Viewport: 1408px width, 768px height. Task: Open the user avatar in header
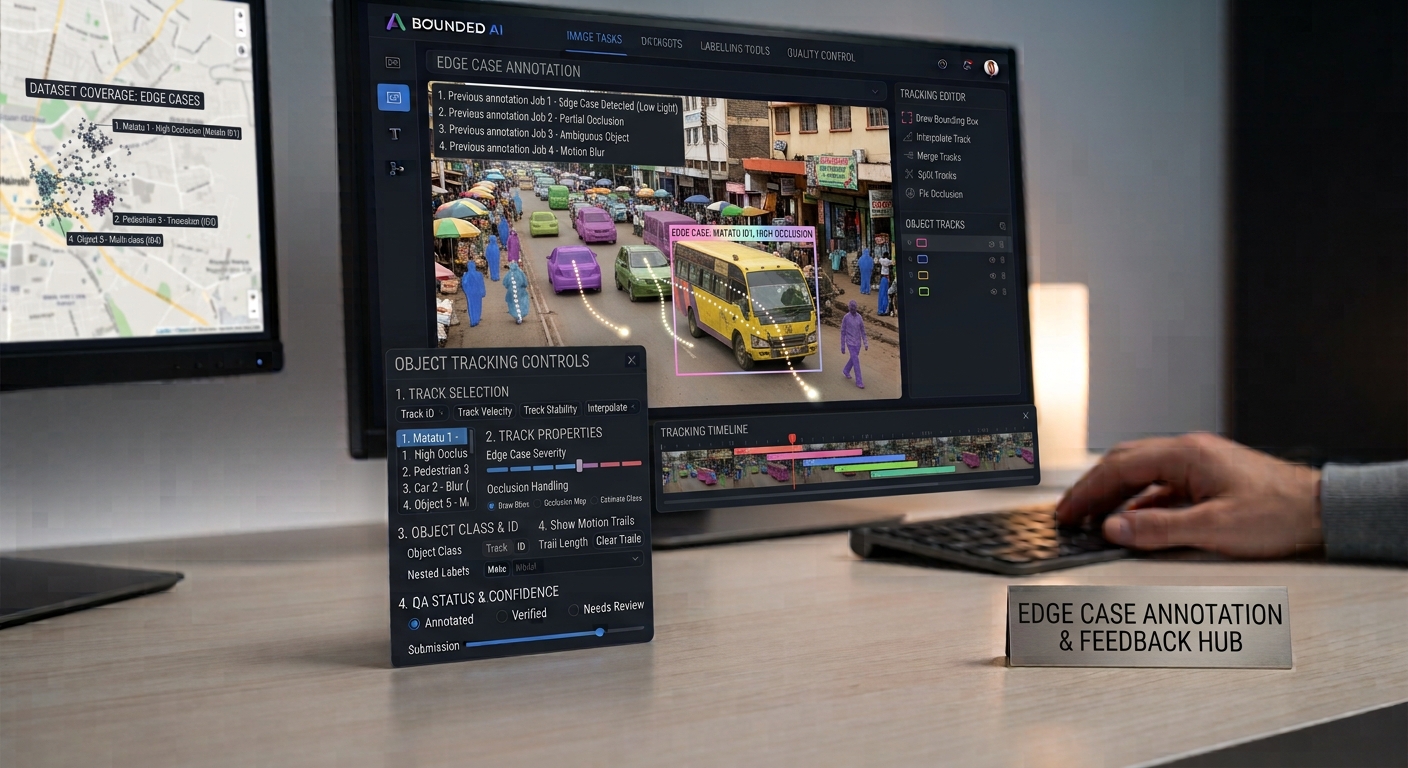[x=991, y=67]
